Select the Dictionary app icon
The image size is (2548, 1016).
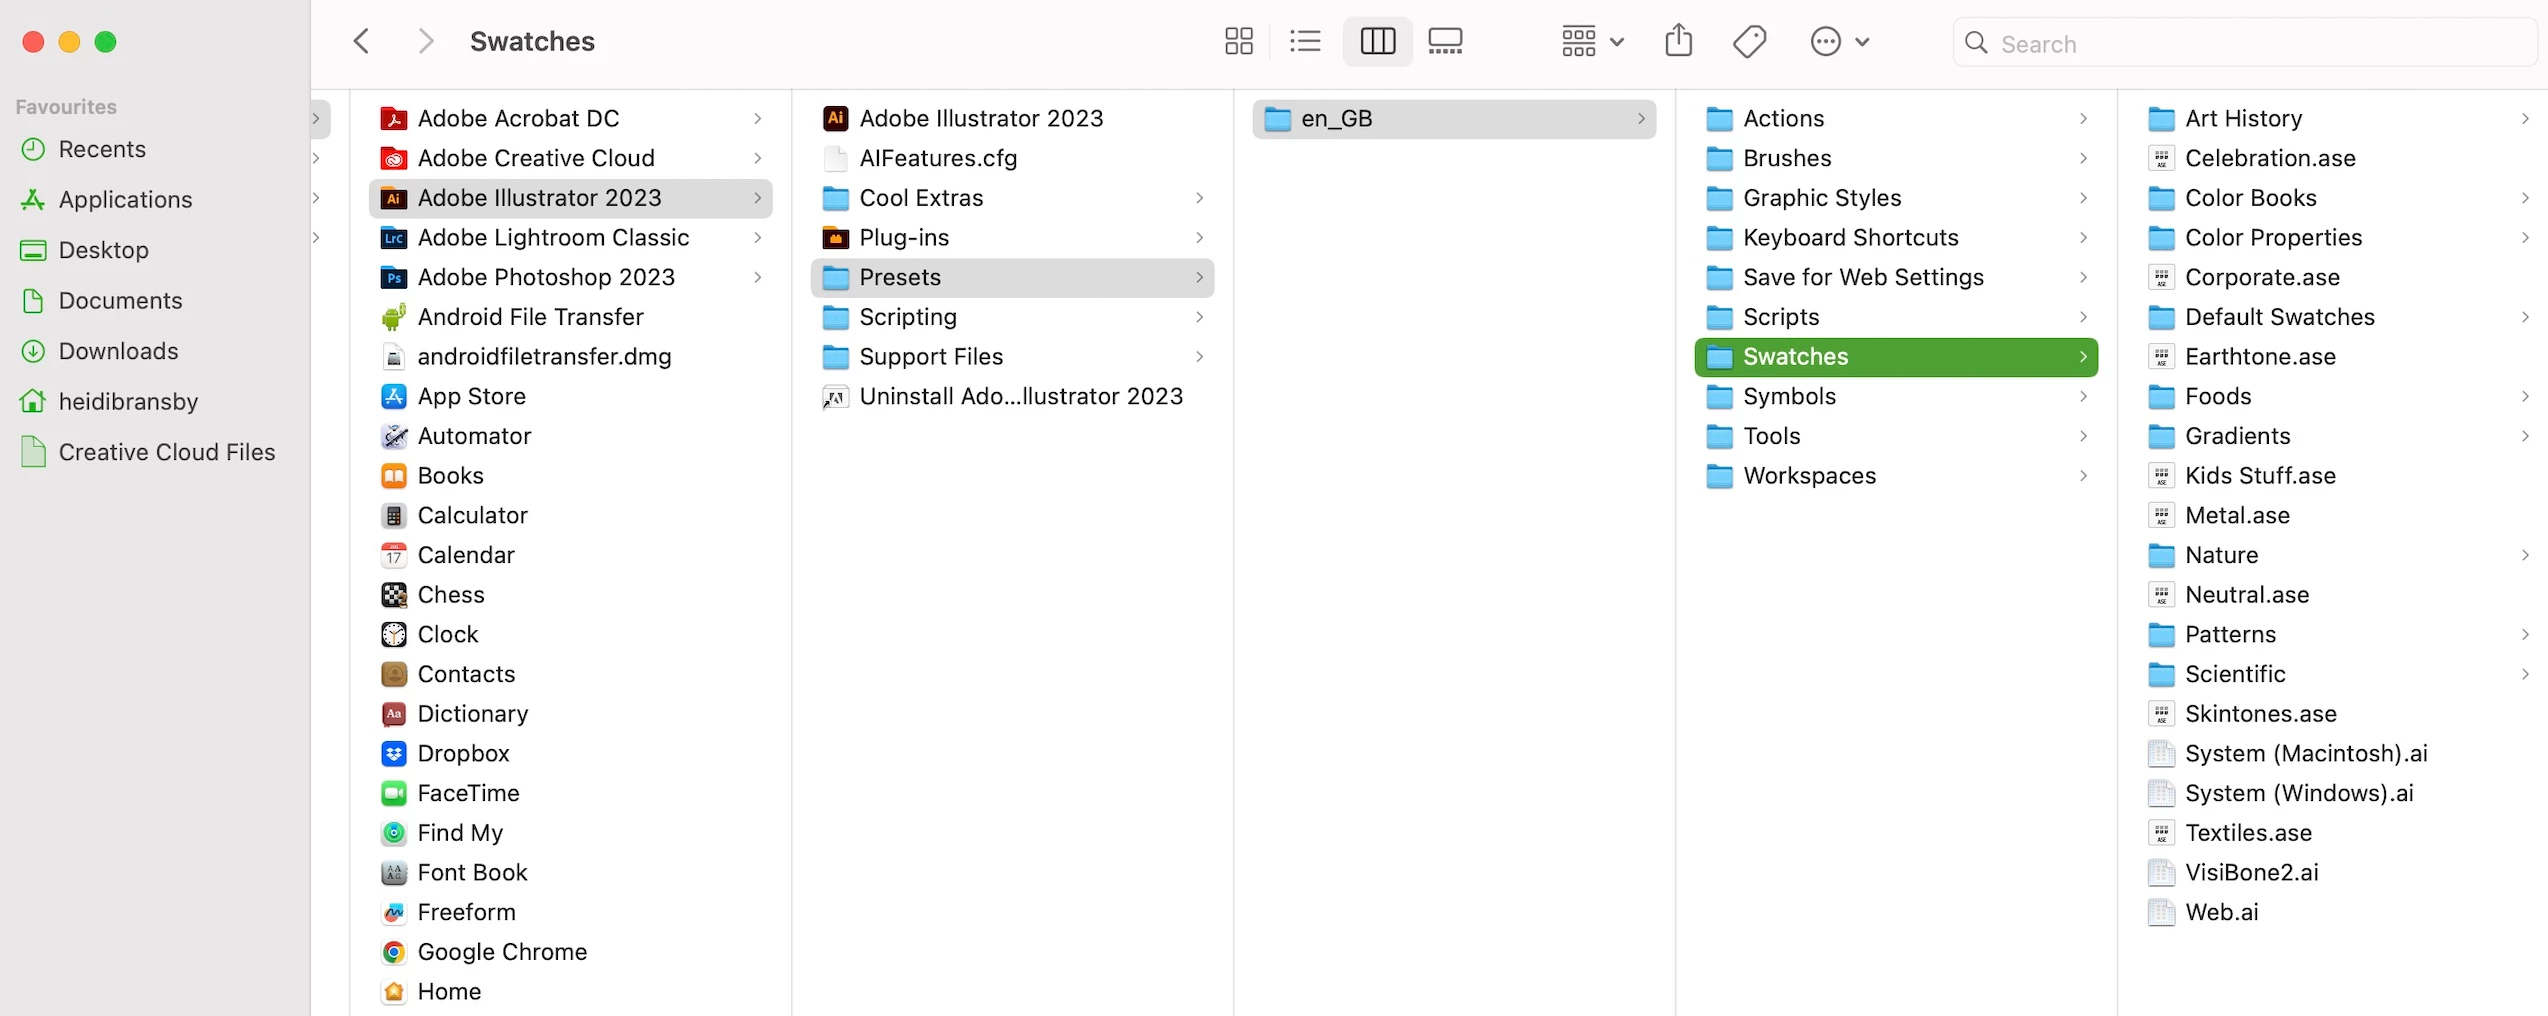pos(394,714)
